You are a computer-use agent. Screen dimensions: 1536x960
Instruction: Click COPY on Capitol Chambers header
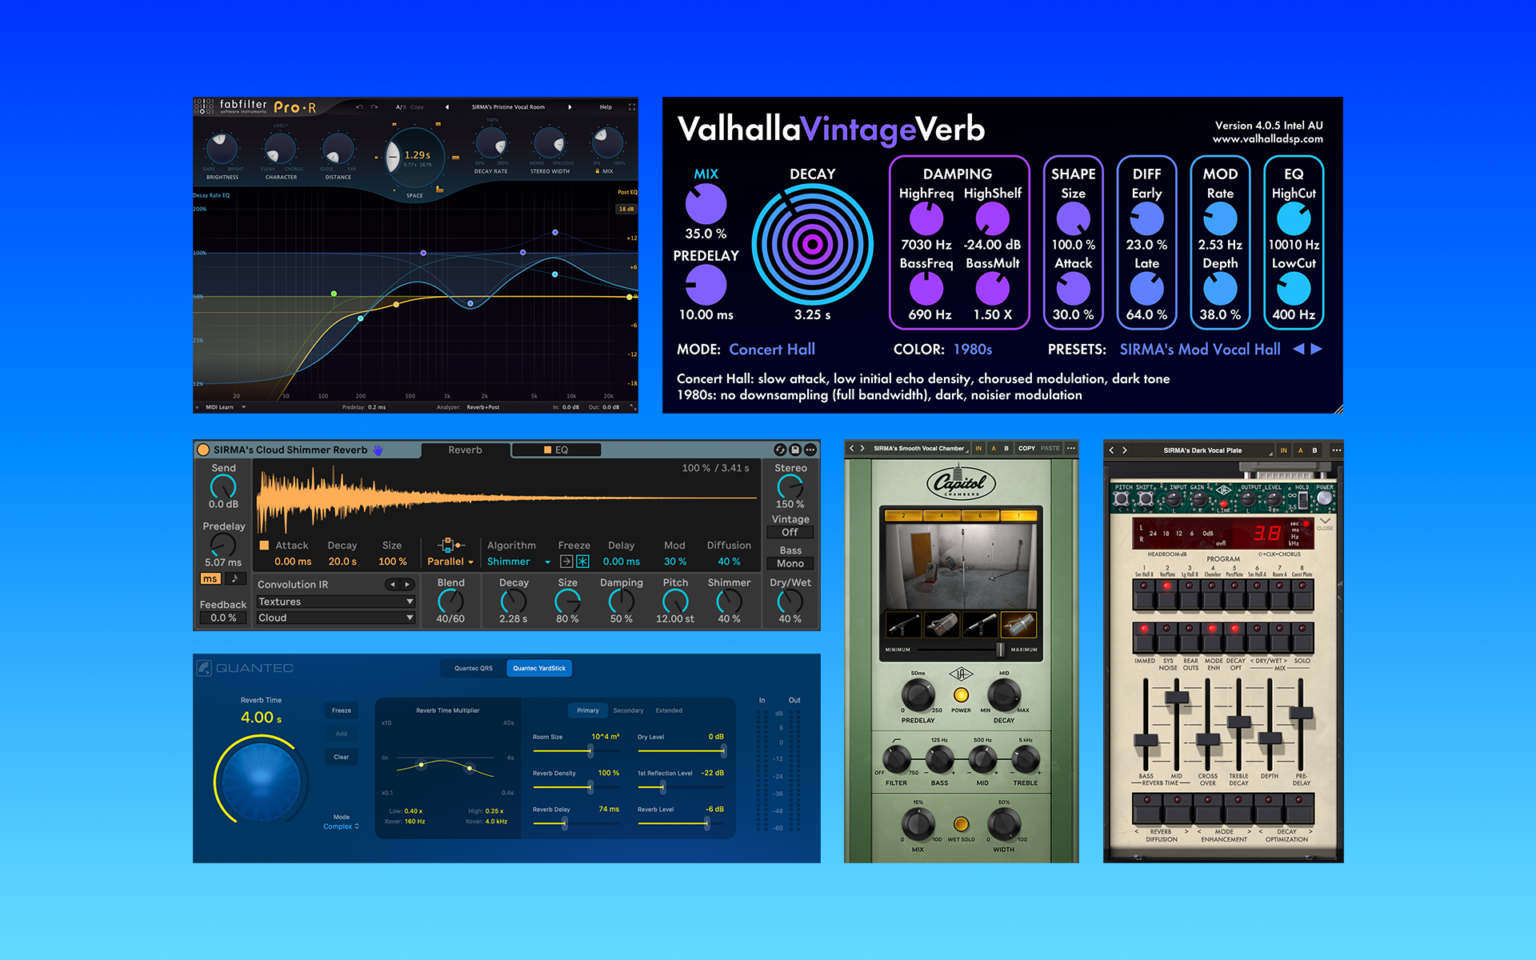click(1026, 448)
